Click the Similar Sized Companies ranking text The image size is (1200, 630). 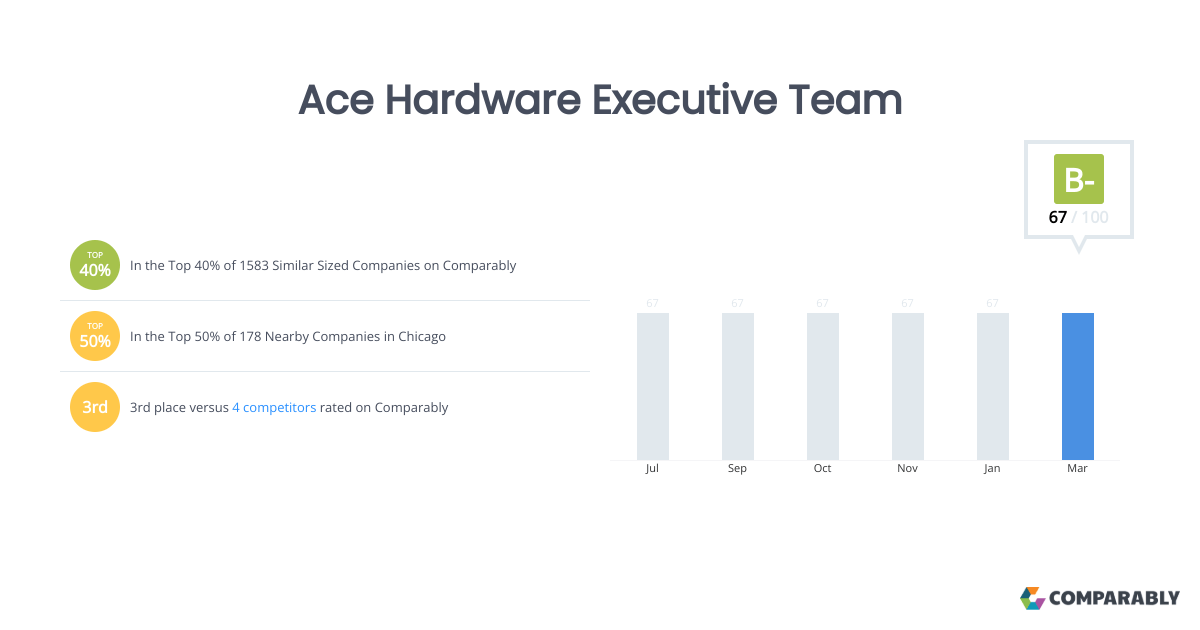click(323, 266)
